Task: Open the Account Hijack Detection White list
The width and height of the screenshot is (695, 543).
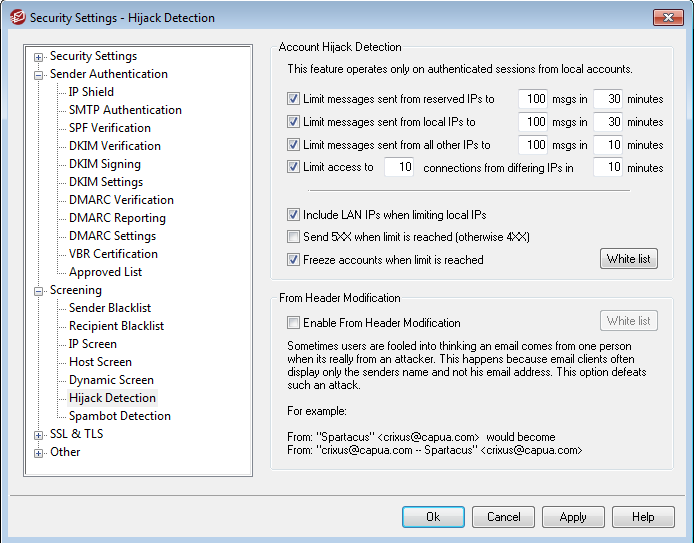Action: (x=629, y=259)
